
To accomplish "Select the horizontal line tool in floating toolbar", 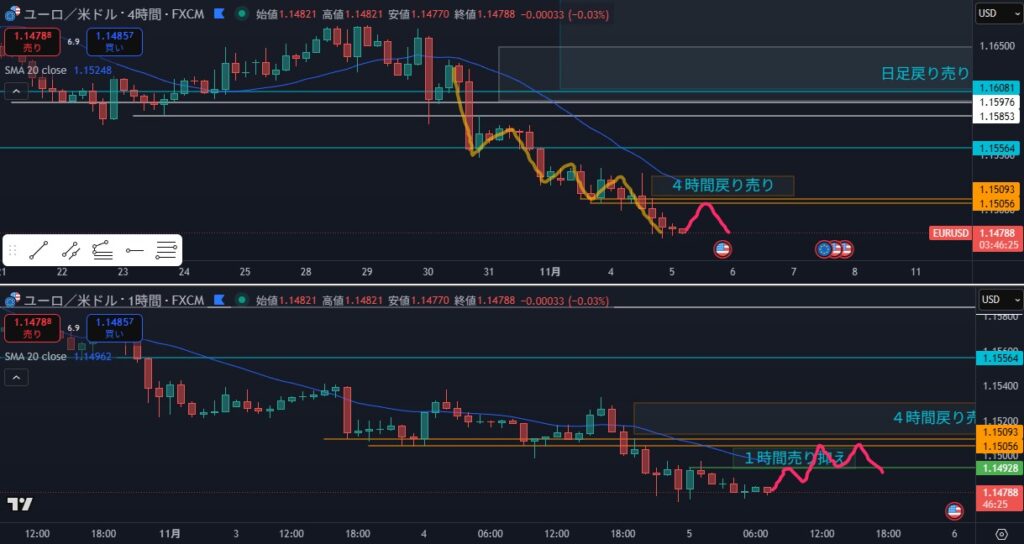I will pyautogui.click(x=166, y=250).
